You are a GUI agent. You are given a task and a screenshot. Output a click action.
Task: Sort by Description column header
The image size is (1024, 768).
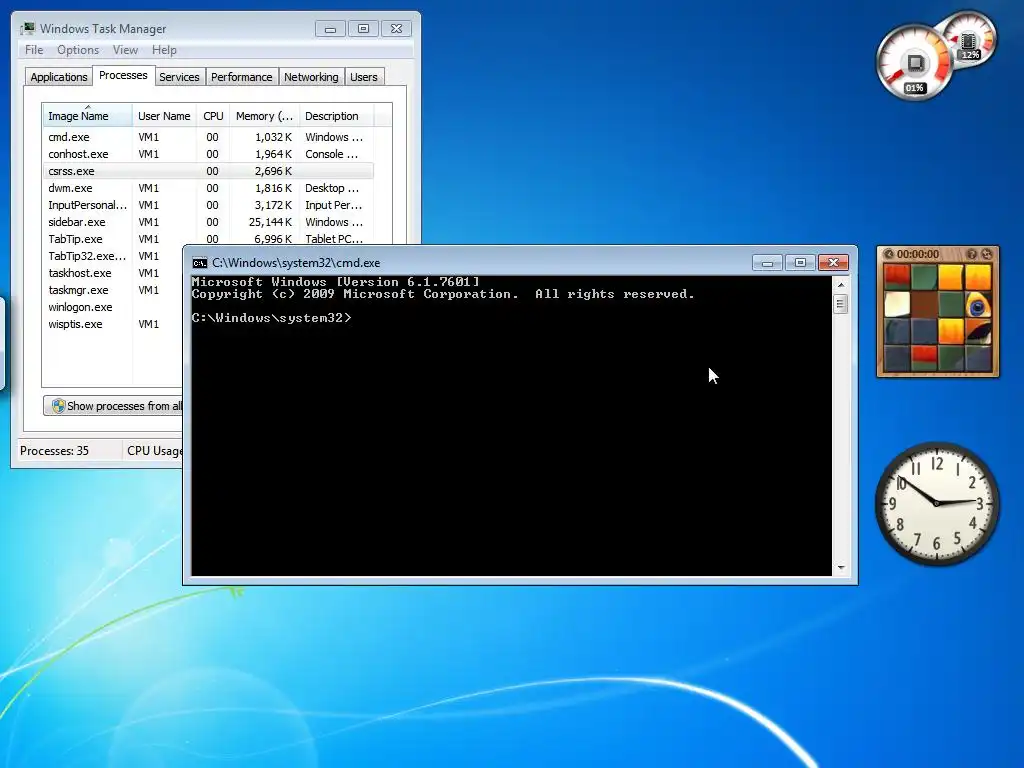(336, 116)
